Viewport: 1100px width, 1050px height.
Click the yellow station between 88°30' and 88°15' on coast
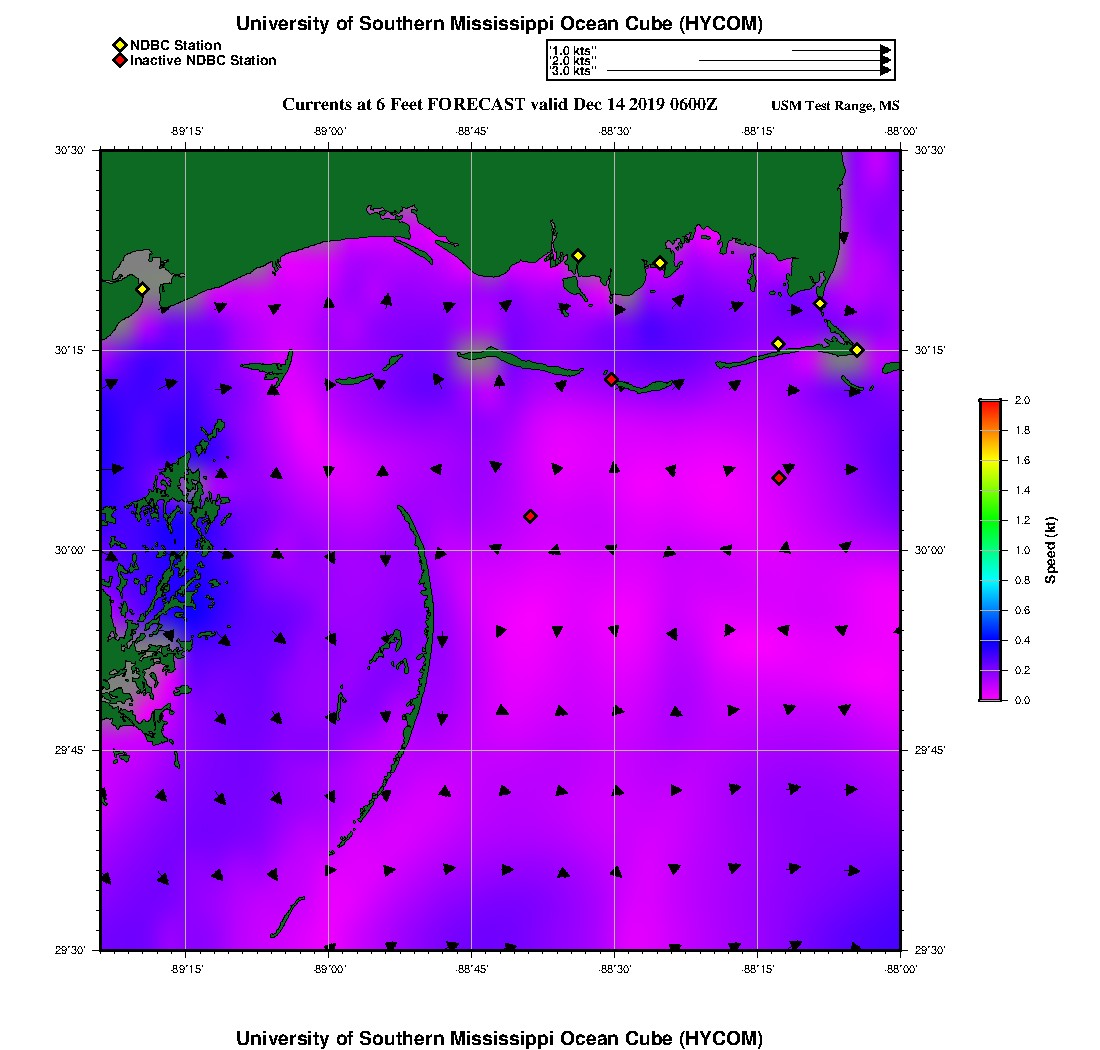660,264
